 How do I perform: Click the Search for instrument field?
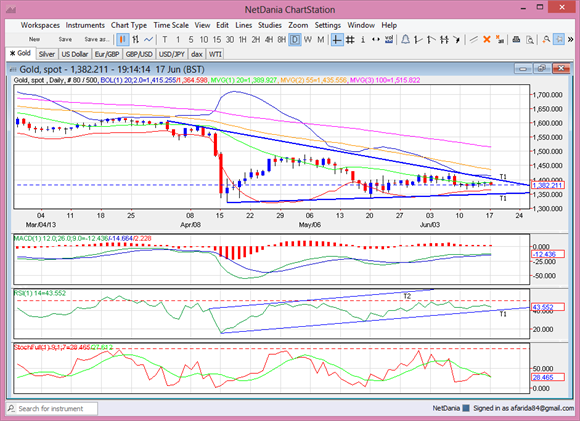pyautogui.click(x=52, y=408)
